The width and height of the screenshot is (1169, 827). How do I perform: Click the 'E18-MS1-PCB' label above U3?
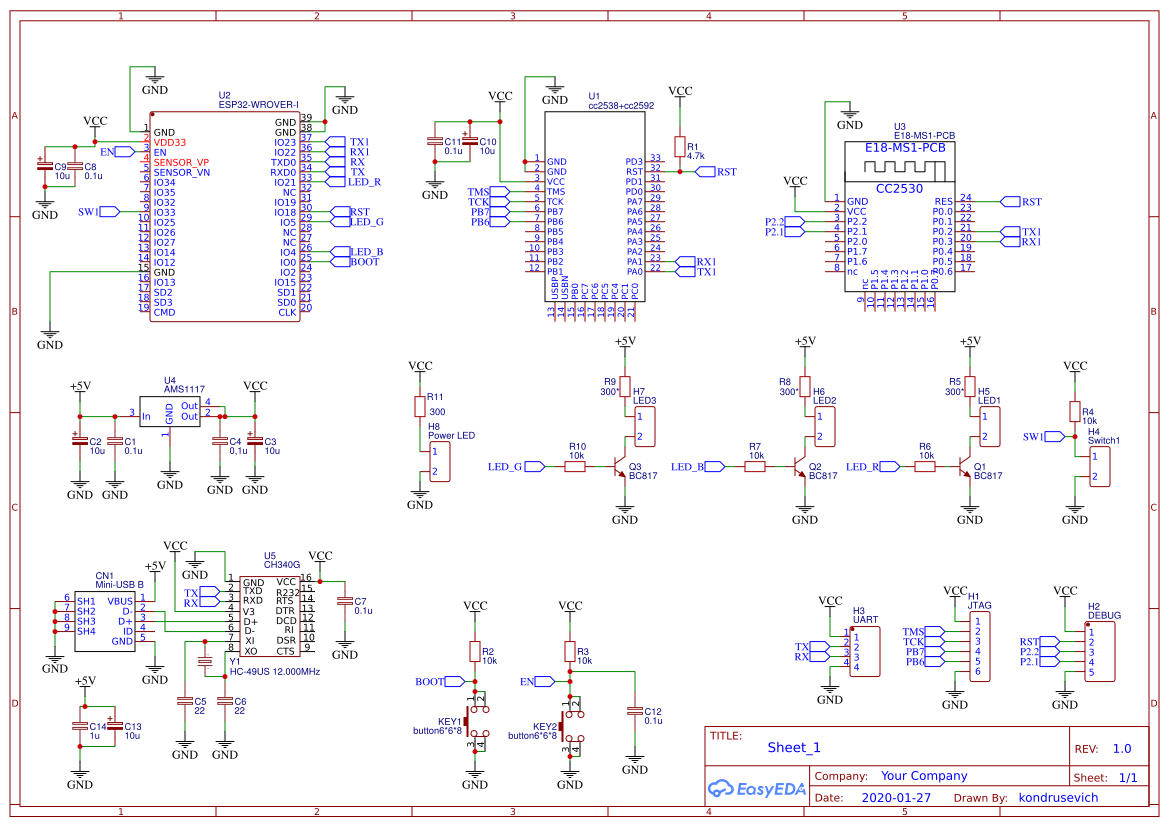(924, 136)
